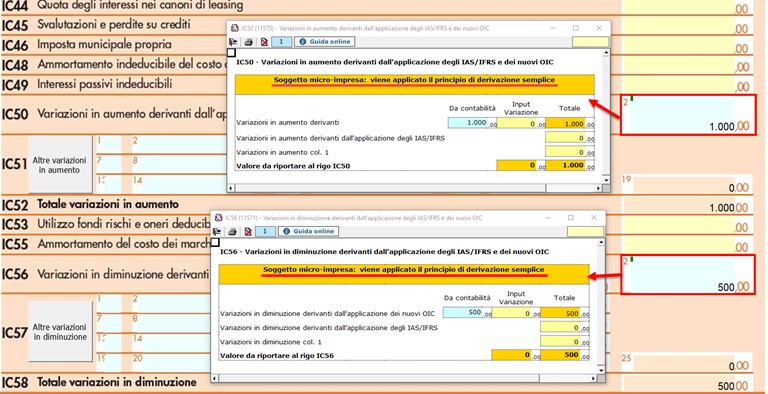Click the yellow field in IC56 toolbar

coord(585,231)
